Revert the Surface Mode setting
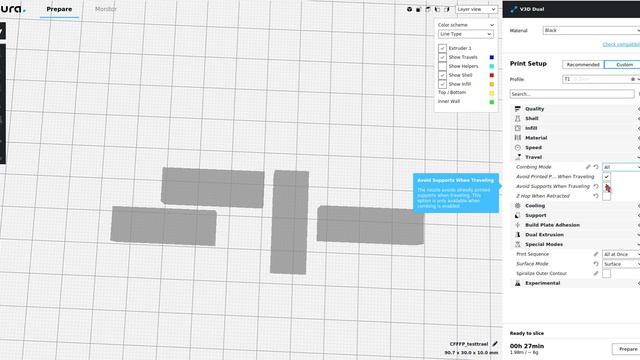Image resolution: width=640 pixels, height=360 pixels. 596,264
